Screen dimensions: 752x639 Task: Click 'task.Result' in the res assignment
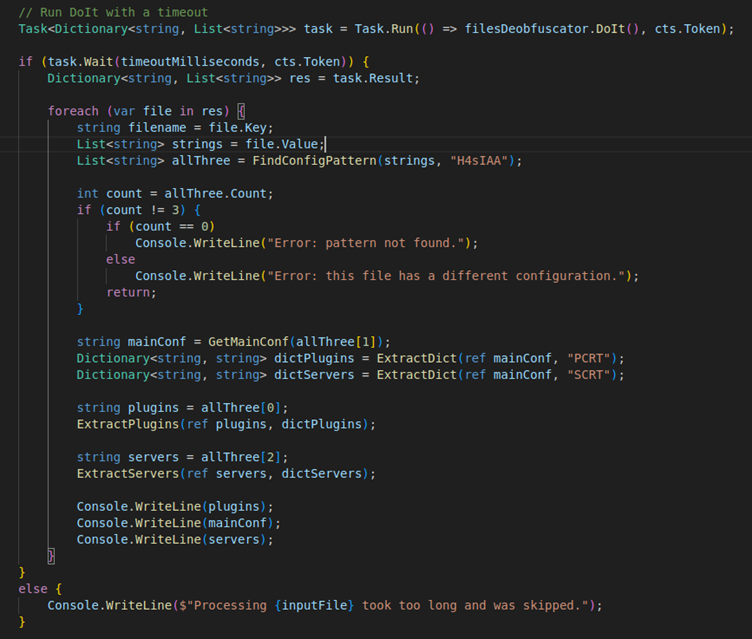pyautogui.click(x=373, y=78)
